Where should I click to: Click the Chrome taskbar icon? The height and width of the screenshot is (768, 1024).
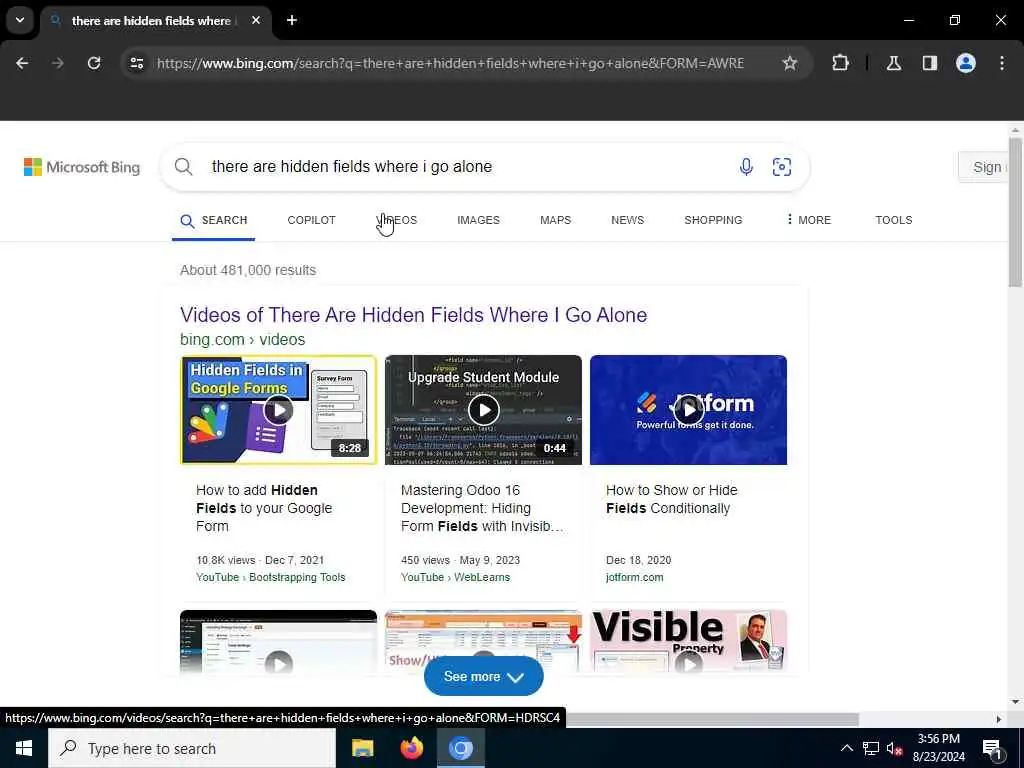[460, 748]
